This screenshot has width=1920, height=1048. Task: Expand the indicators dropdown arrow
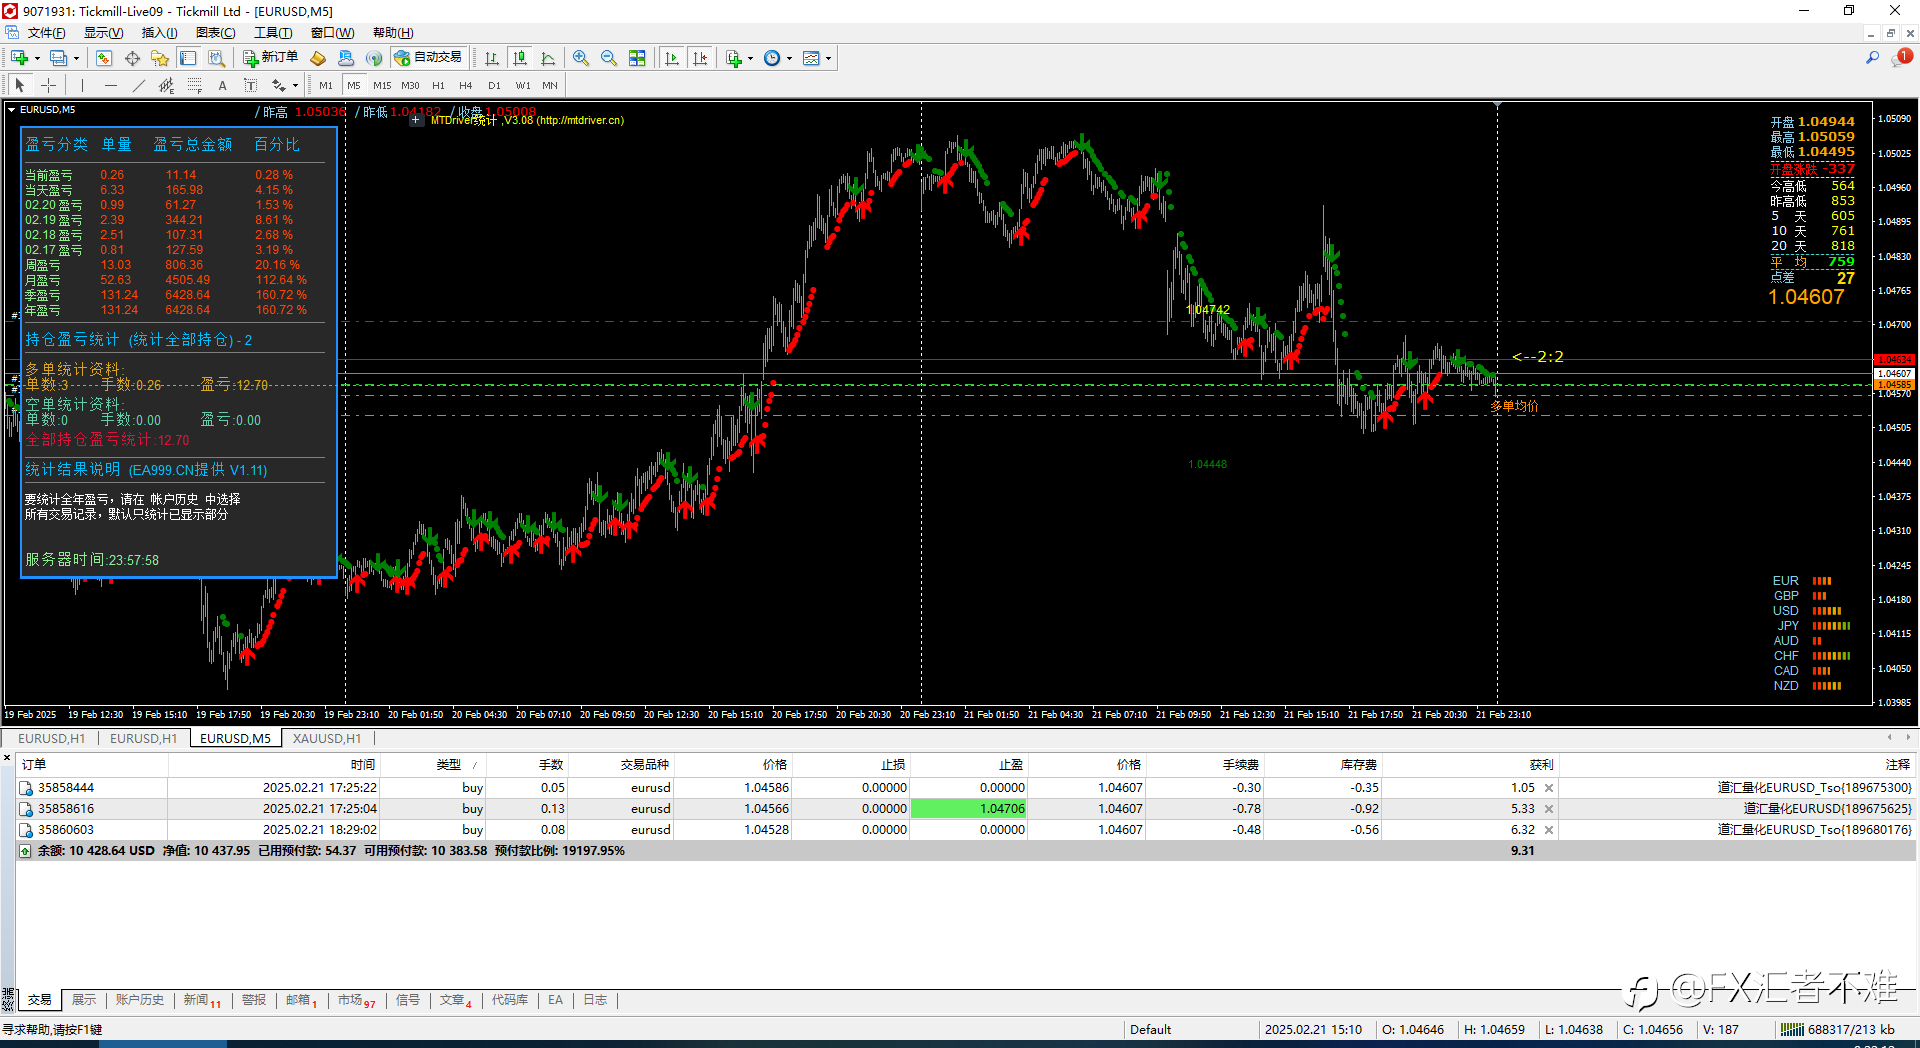(750, 58)
